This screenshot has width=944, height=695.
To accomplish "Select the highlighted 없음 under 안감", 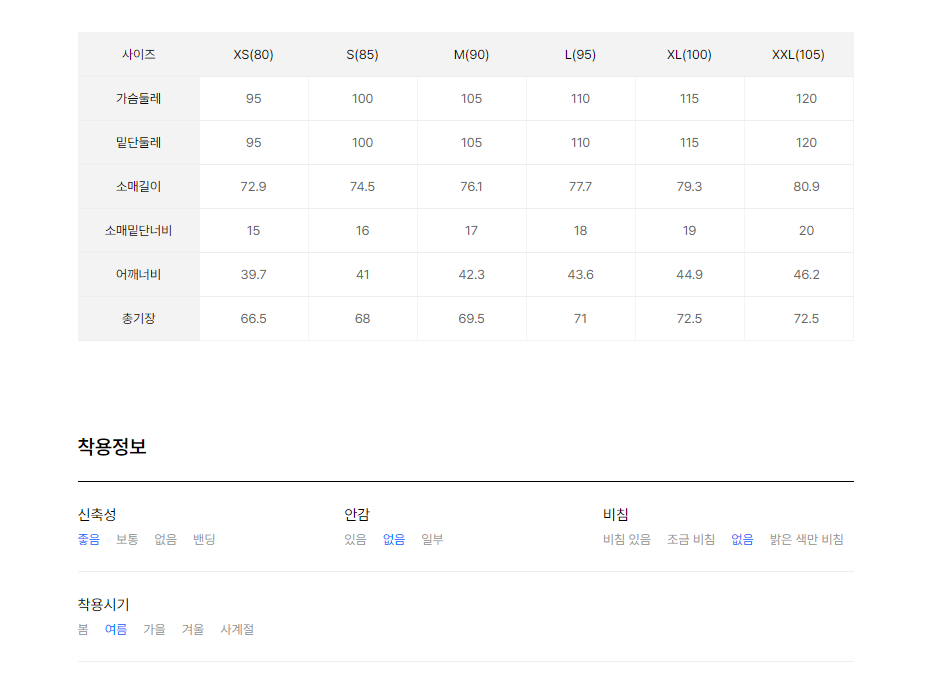I will [394, 540].
